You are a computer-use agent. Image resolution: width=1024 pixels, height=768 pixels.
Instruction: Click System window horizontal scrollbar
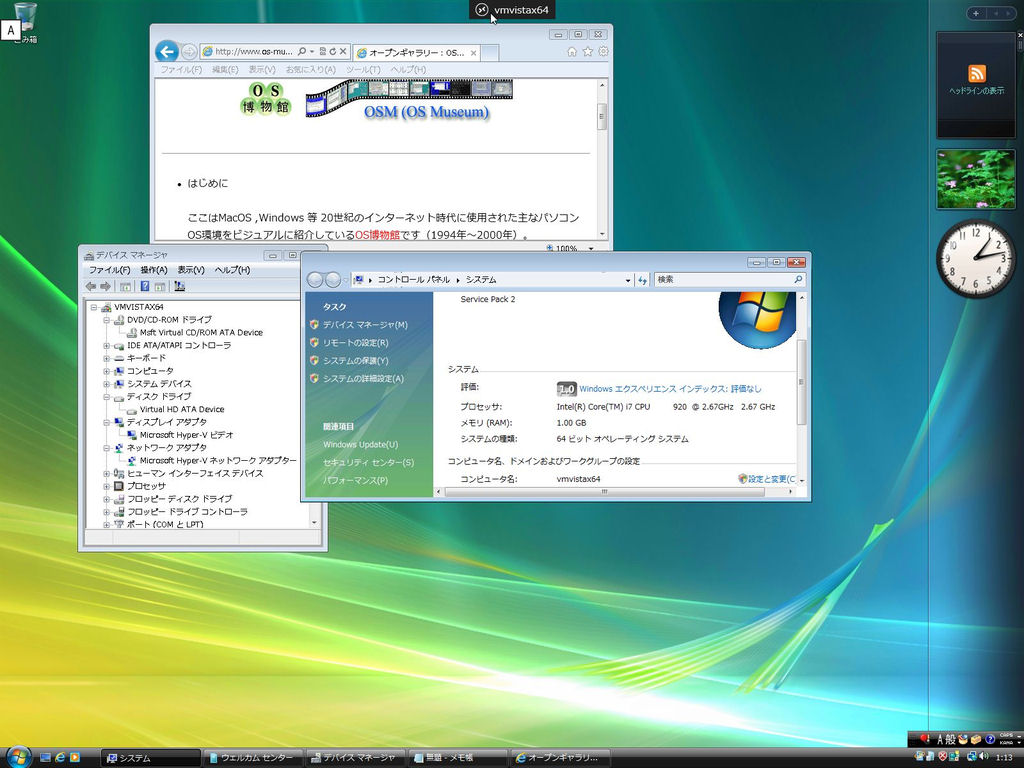605,492
